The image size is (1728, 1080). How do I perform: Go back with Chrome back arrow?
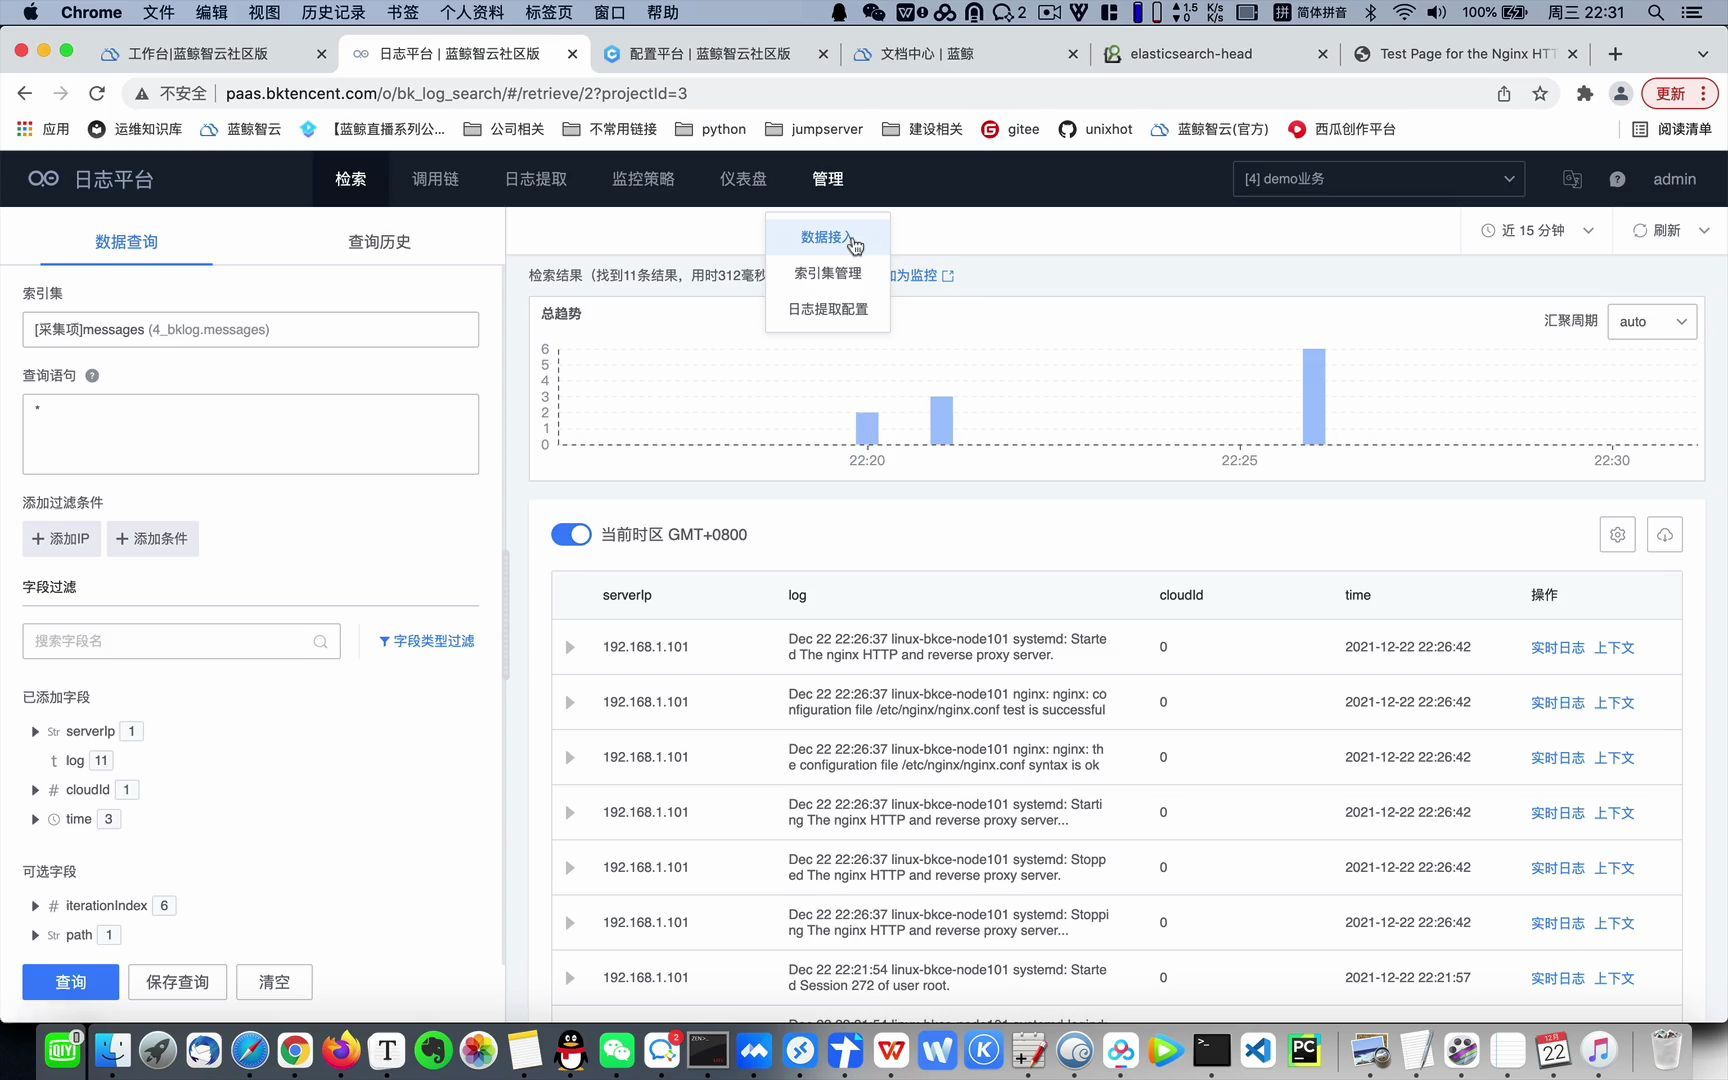click(x=25, y=93)
